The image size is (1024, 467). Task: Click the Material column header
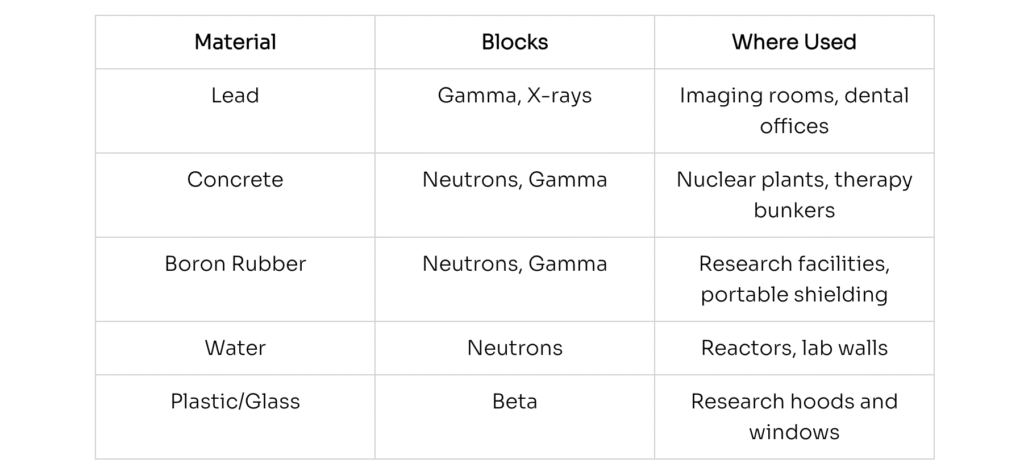tap(235, 42)
